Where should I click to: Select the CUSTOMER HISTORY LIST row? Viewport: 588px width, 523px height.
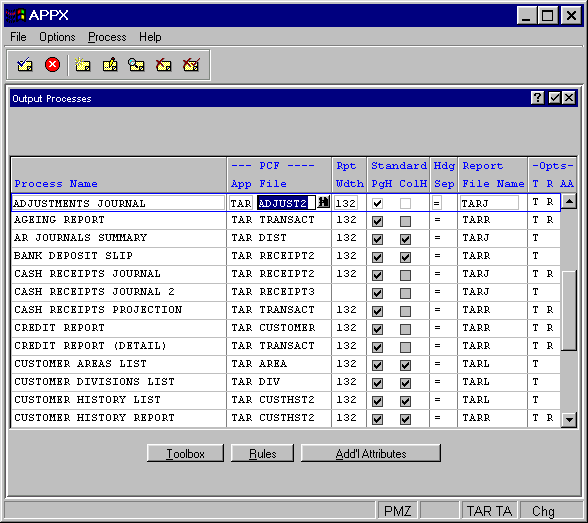click(x=286, y=400)
